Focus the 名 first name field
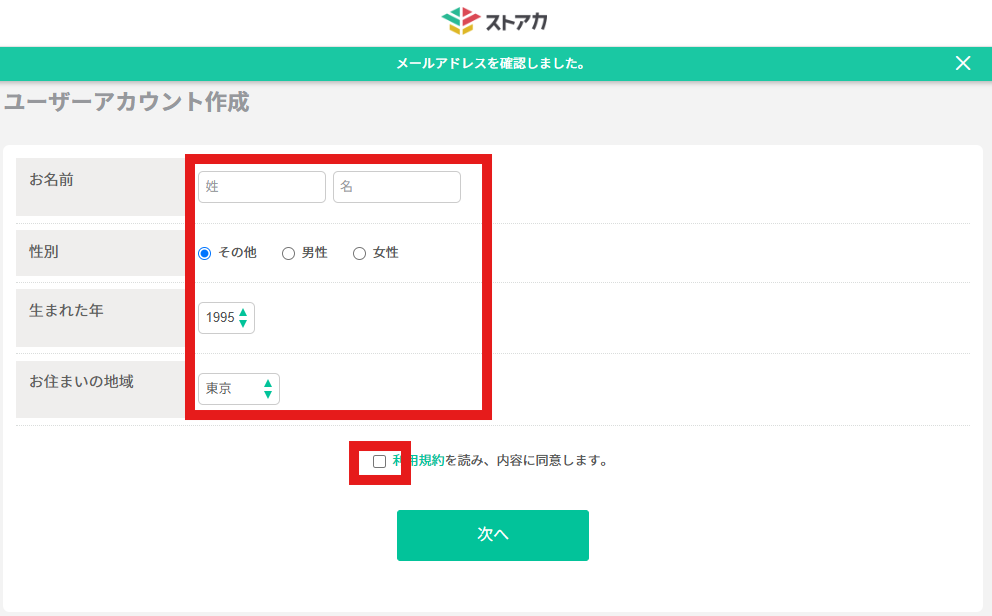Viewport: 992px width, 616px height. point(397,187)
